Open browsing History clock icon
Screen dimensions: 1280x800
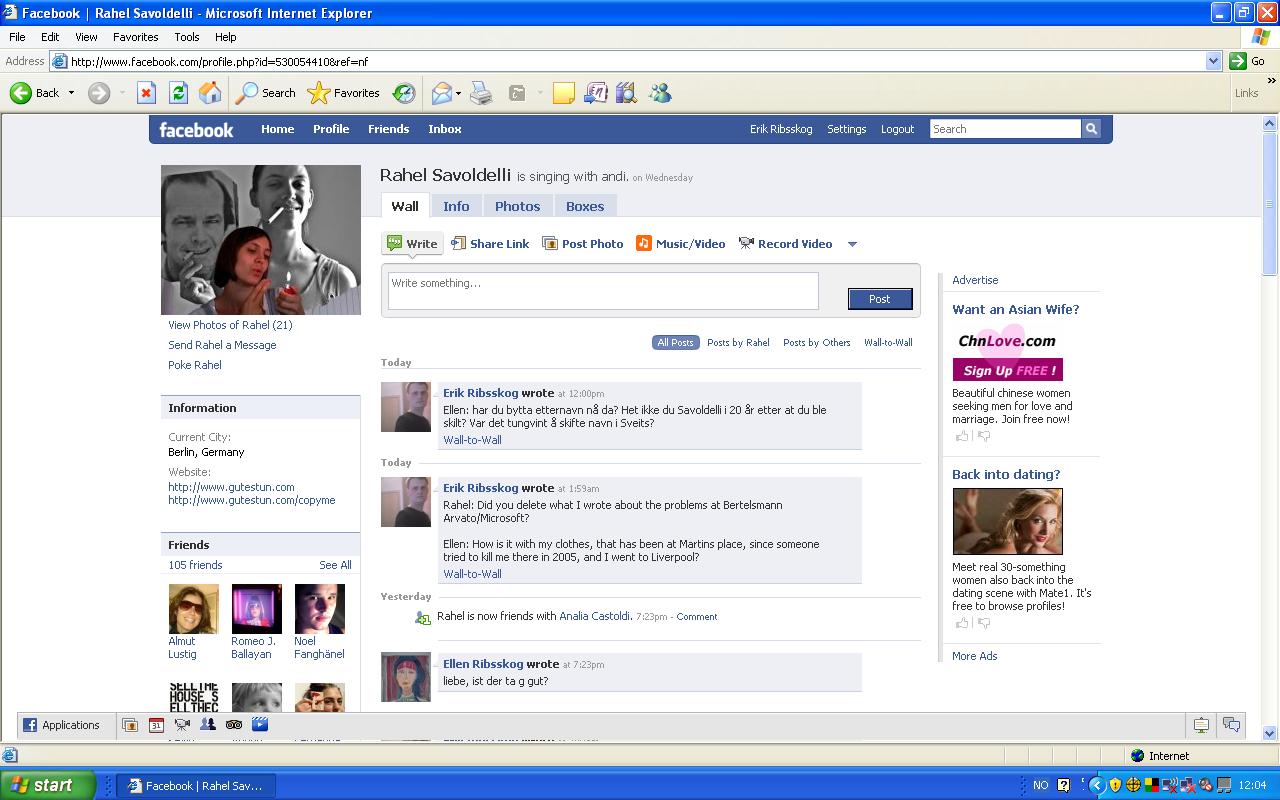pos(404,93)
